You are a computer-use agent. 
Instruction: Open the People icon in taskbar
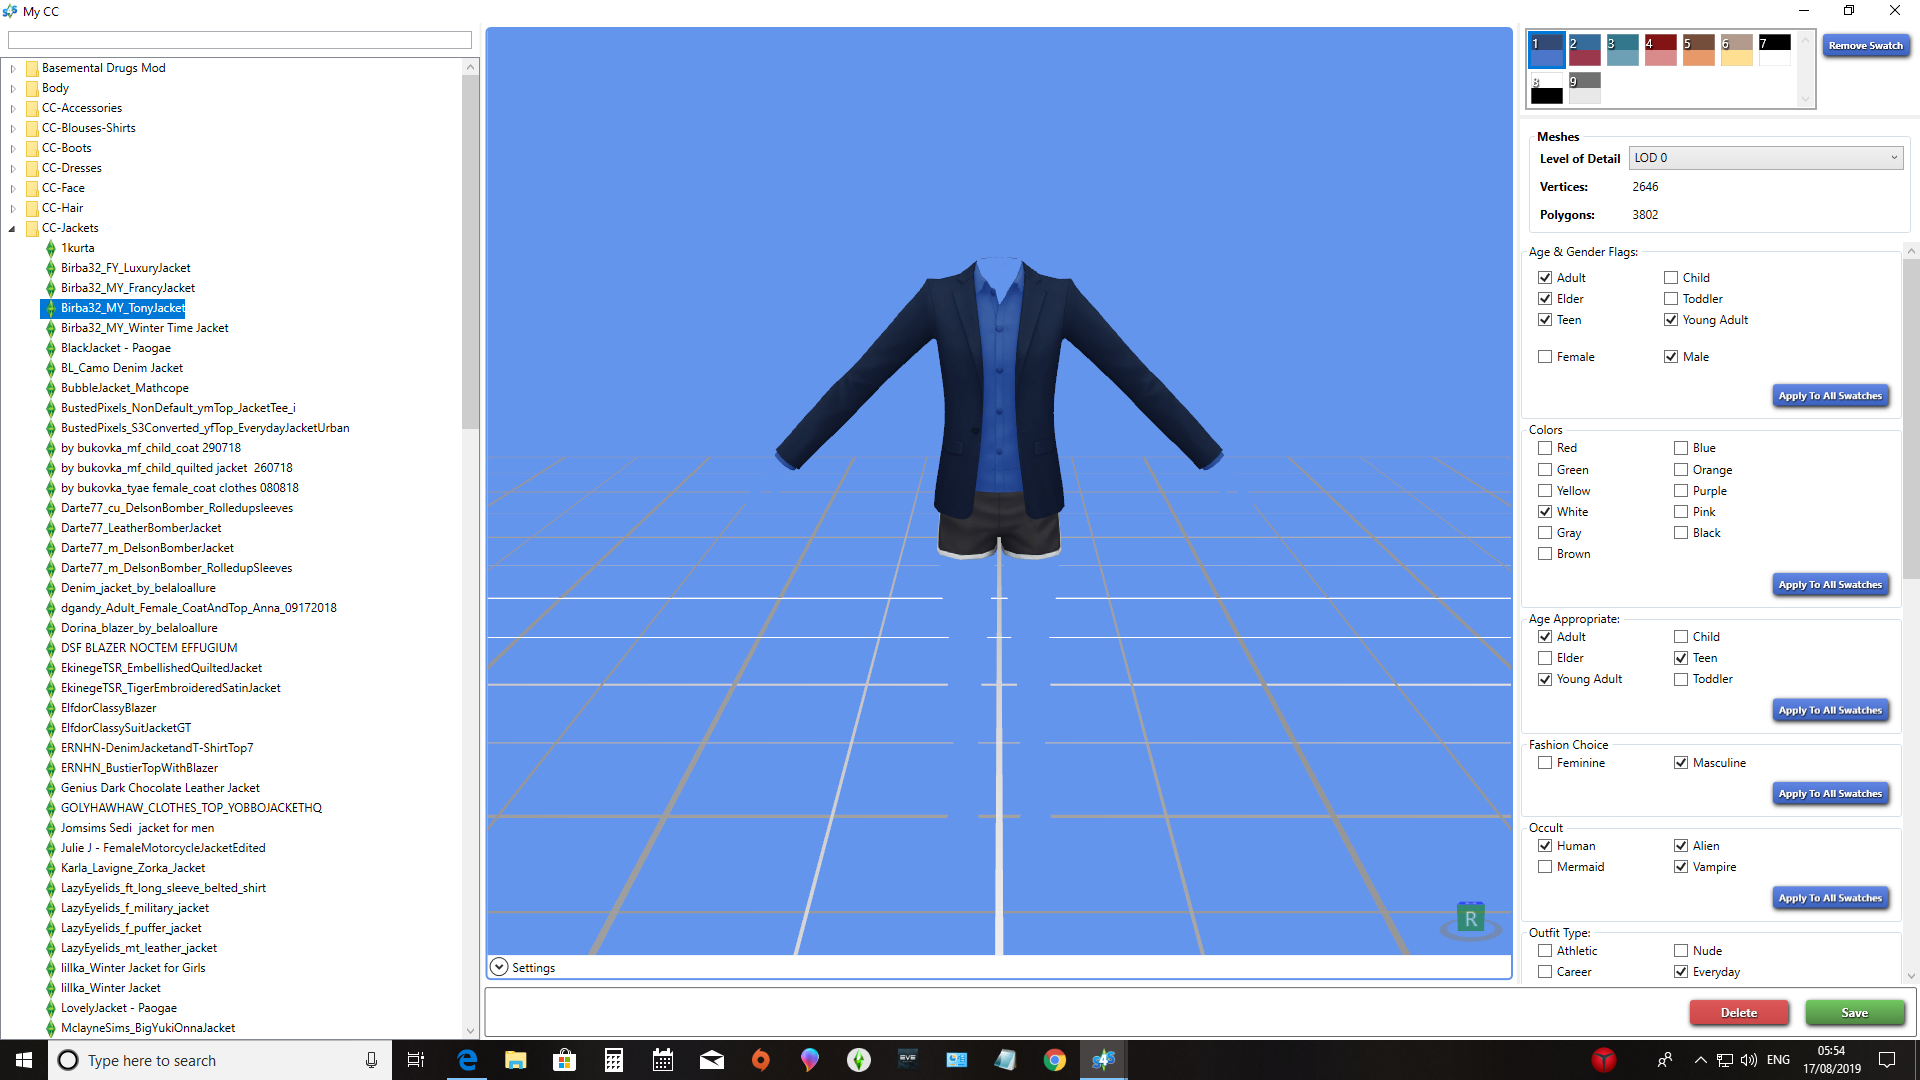1665,1060
